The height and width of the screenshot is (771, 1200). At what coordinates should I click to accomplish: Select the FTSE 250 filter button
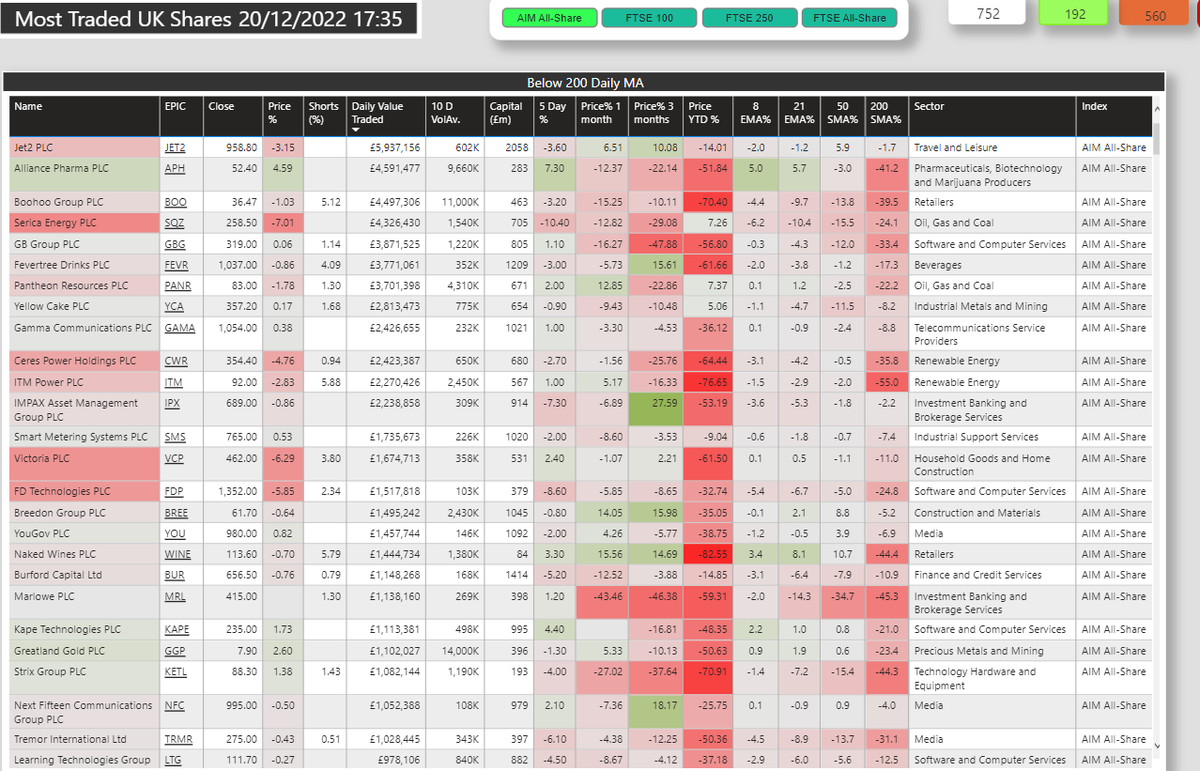pos(749,18)
